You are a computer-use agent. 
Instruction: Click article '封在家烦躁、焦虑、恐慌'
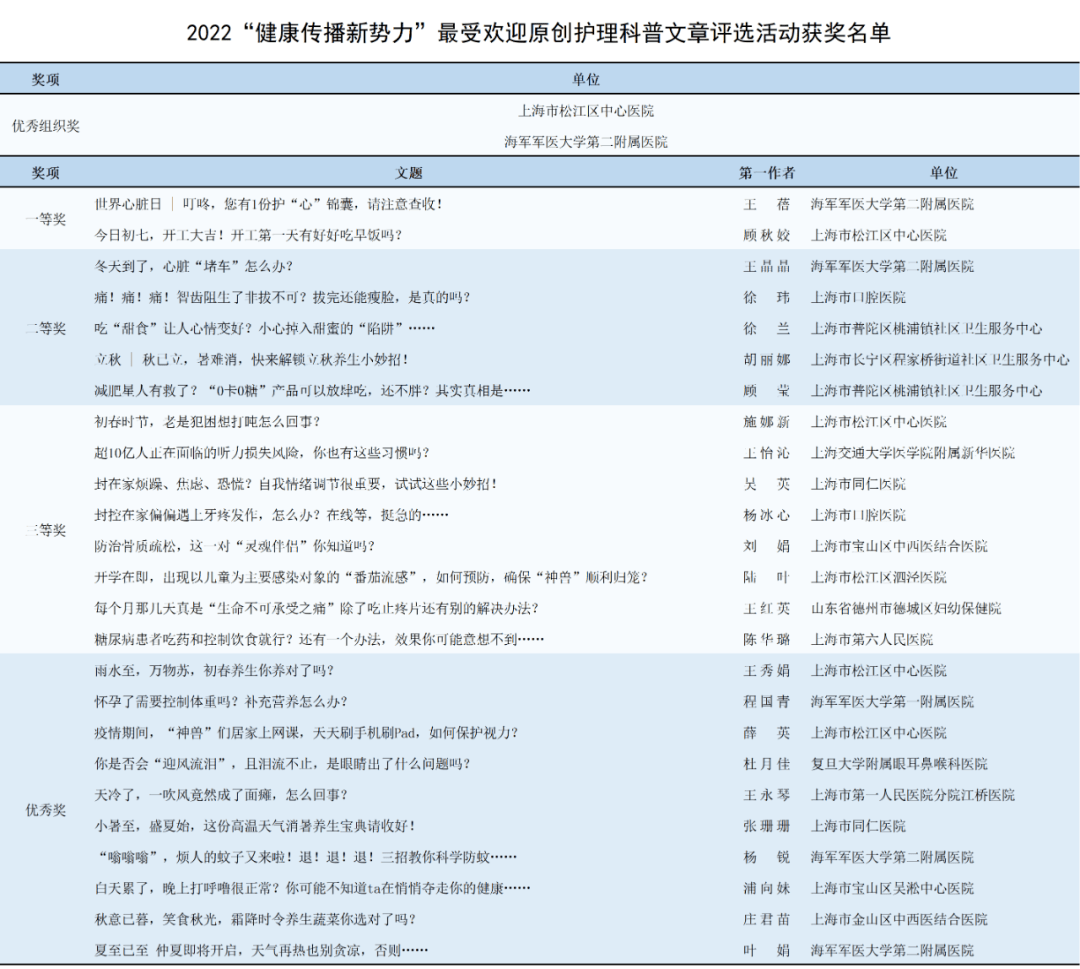coord(296,483)
